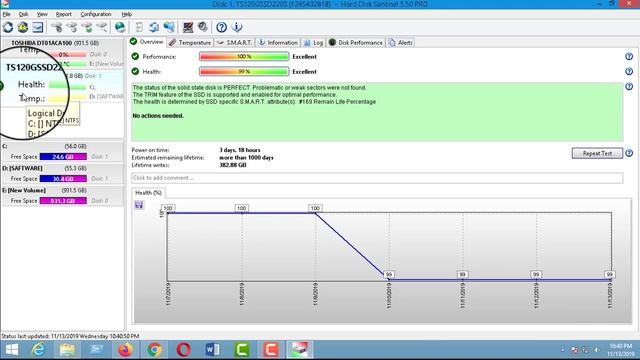Viewport: 640px width, 360px height.
Task: Click help icon beside Health row
Action: pos(629,71)
